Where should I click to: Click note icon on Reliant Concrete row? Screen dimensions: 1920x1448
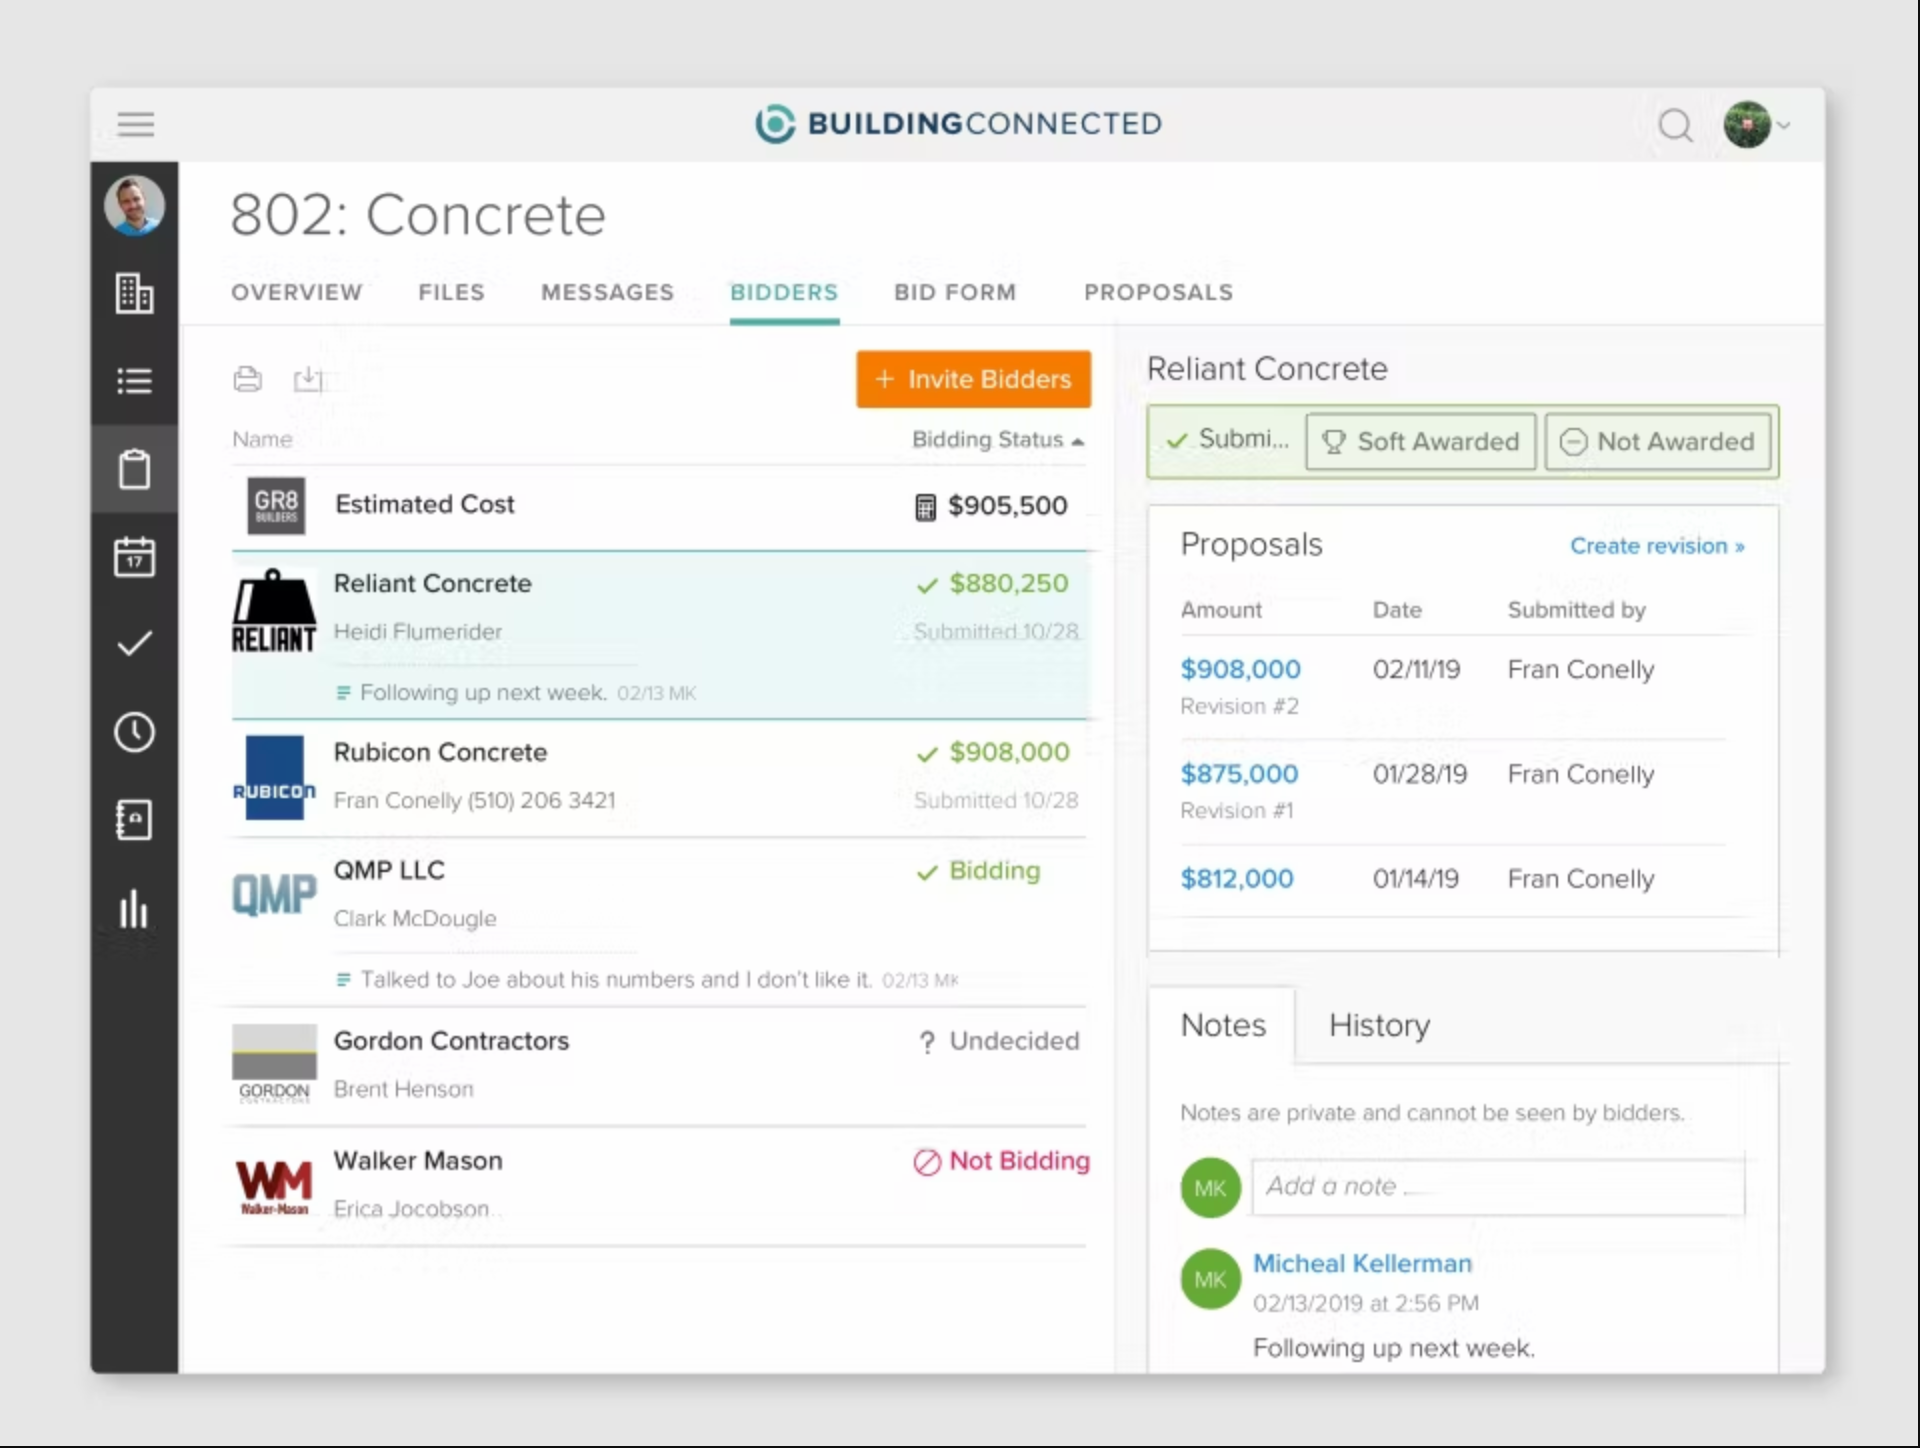click(x=343, y=693)
